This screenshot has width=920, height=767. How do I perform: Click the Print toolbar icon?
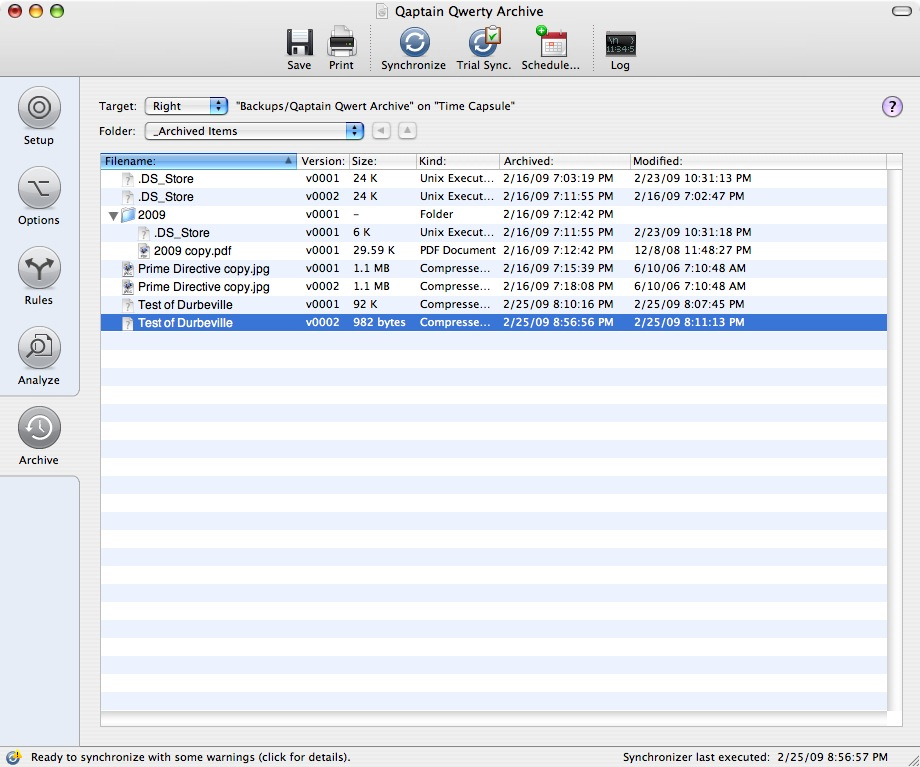(341, 42)
